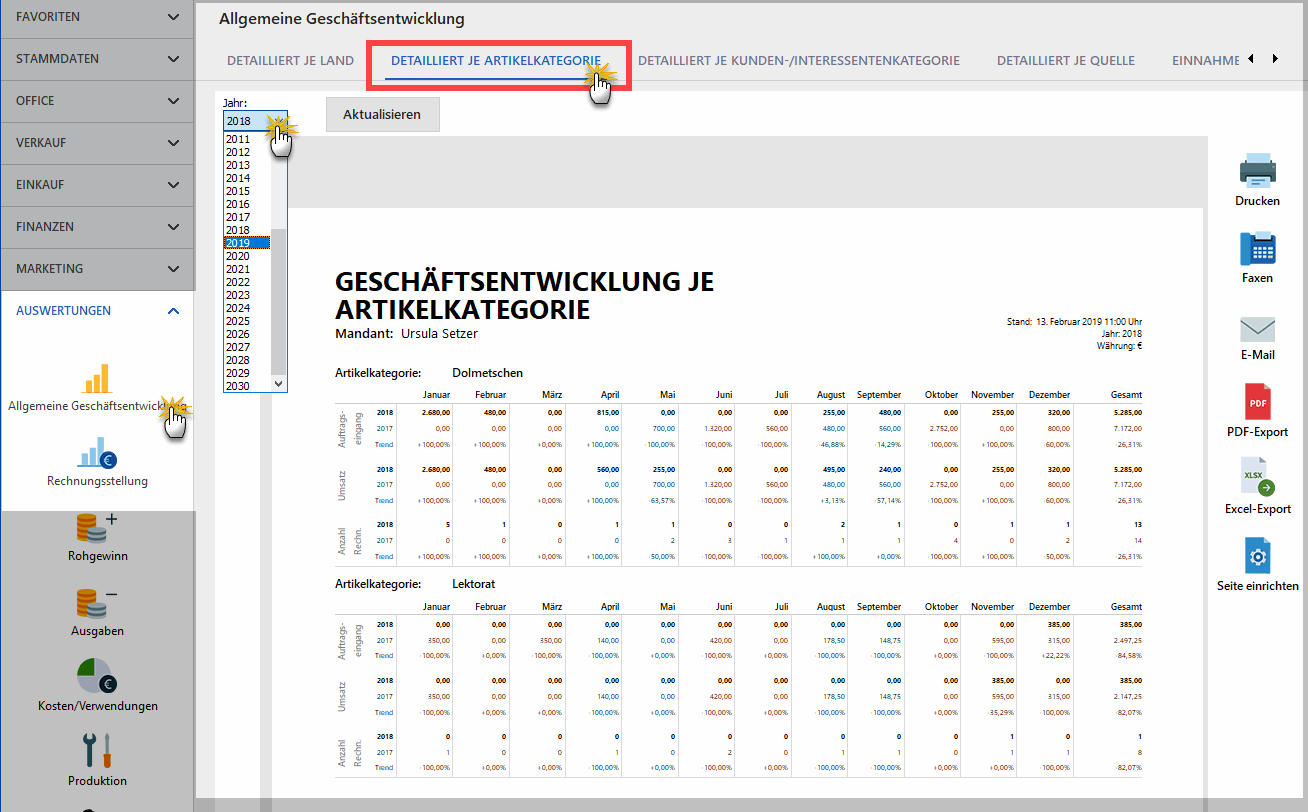
Task: Open the Rechnungsstellung report icon
Action: 97,453
